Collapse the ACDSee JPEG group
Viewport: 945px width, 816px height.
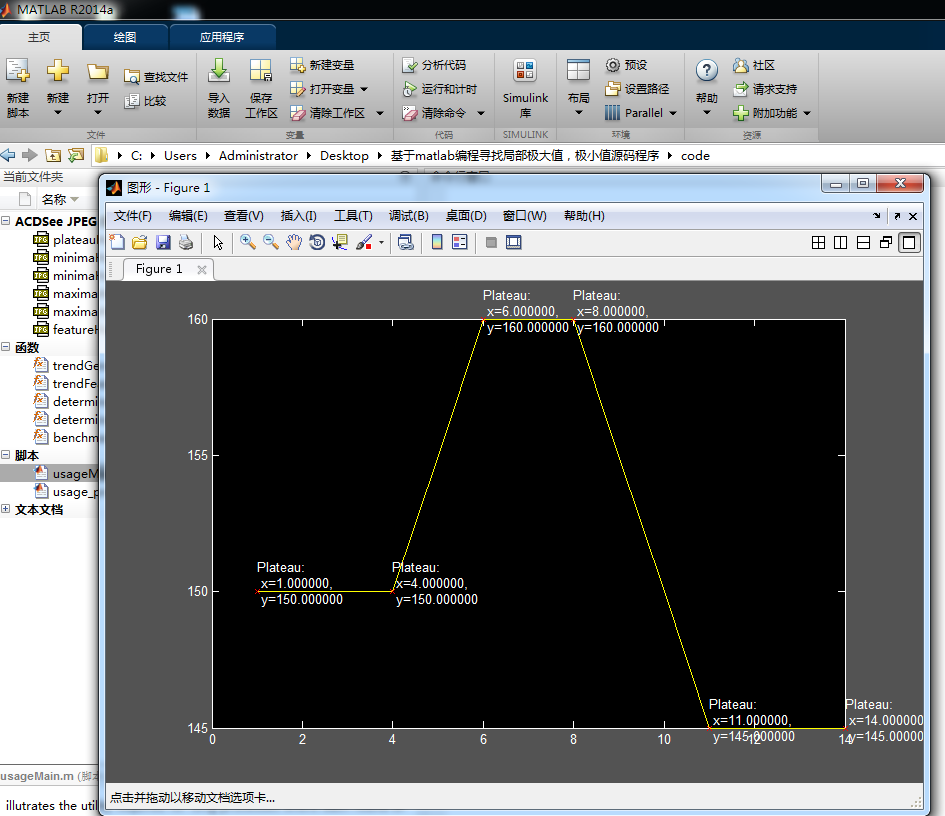5,221
